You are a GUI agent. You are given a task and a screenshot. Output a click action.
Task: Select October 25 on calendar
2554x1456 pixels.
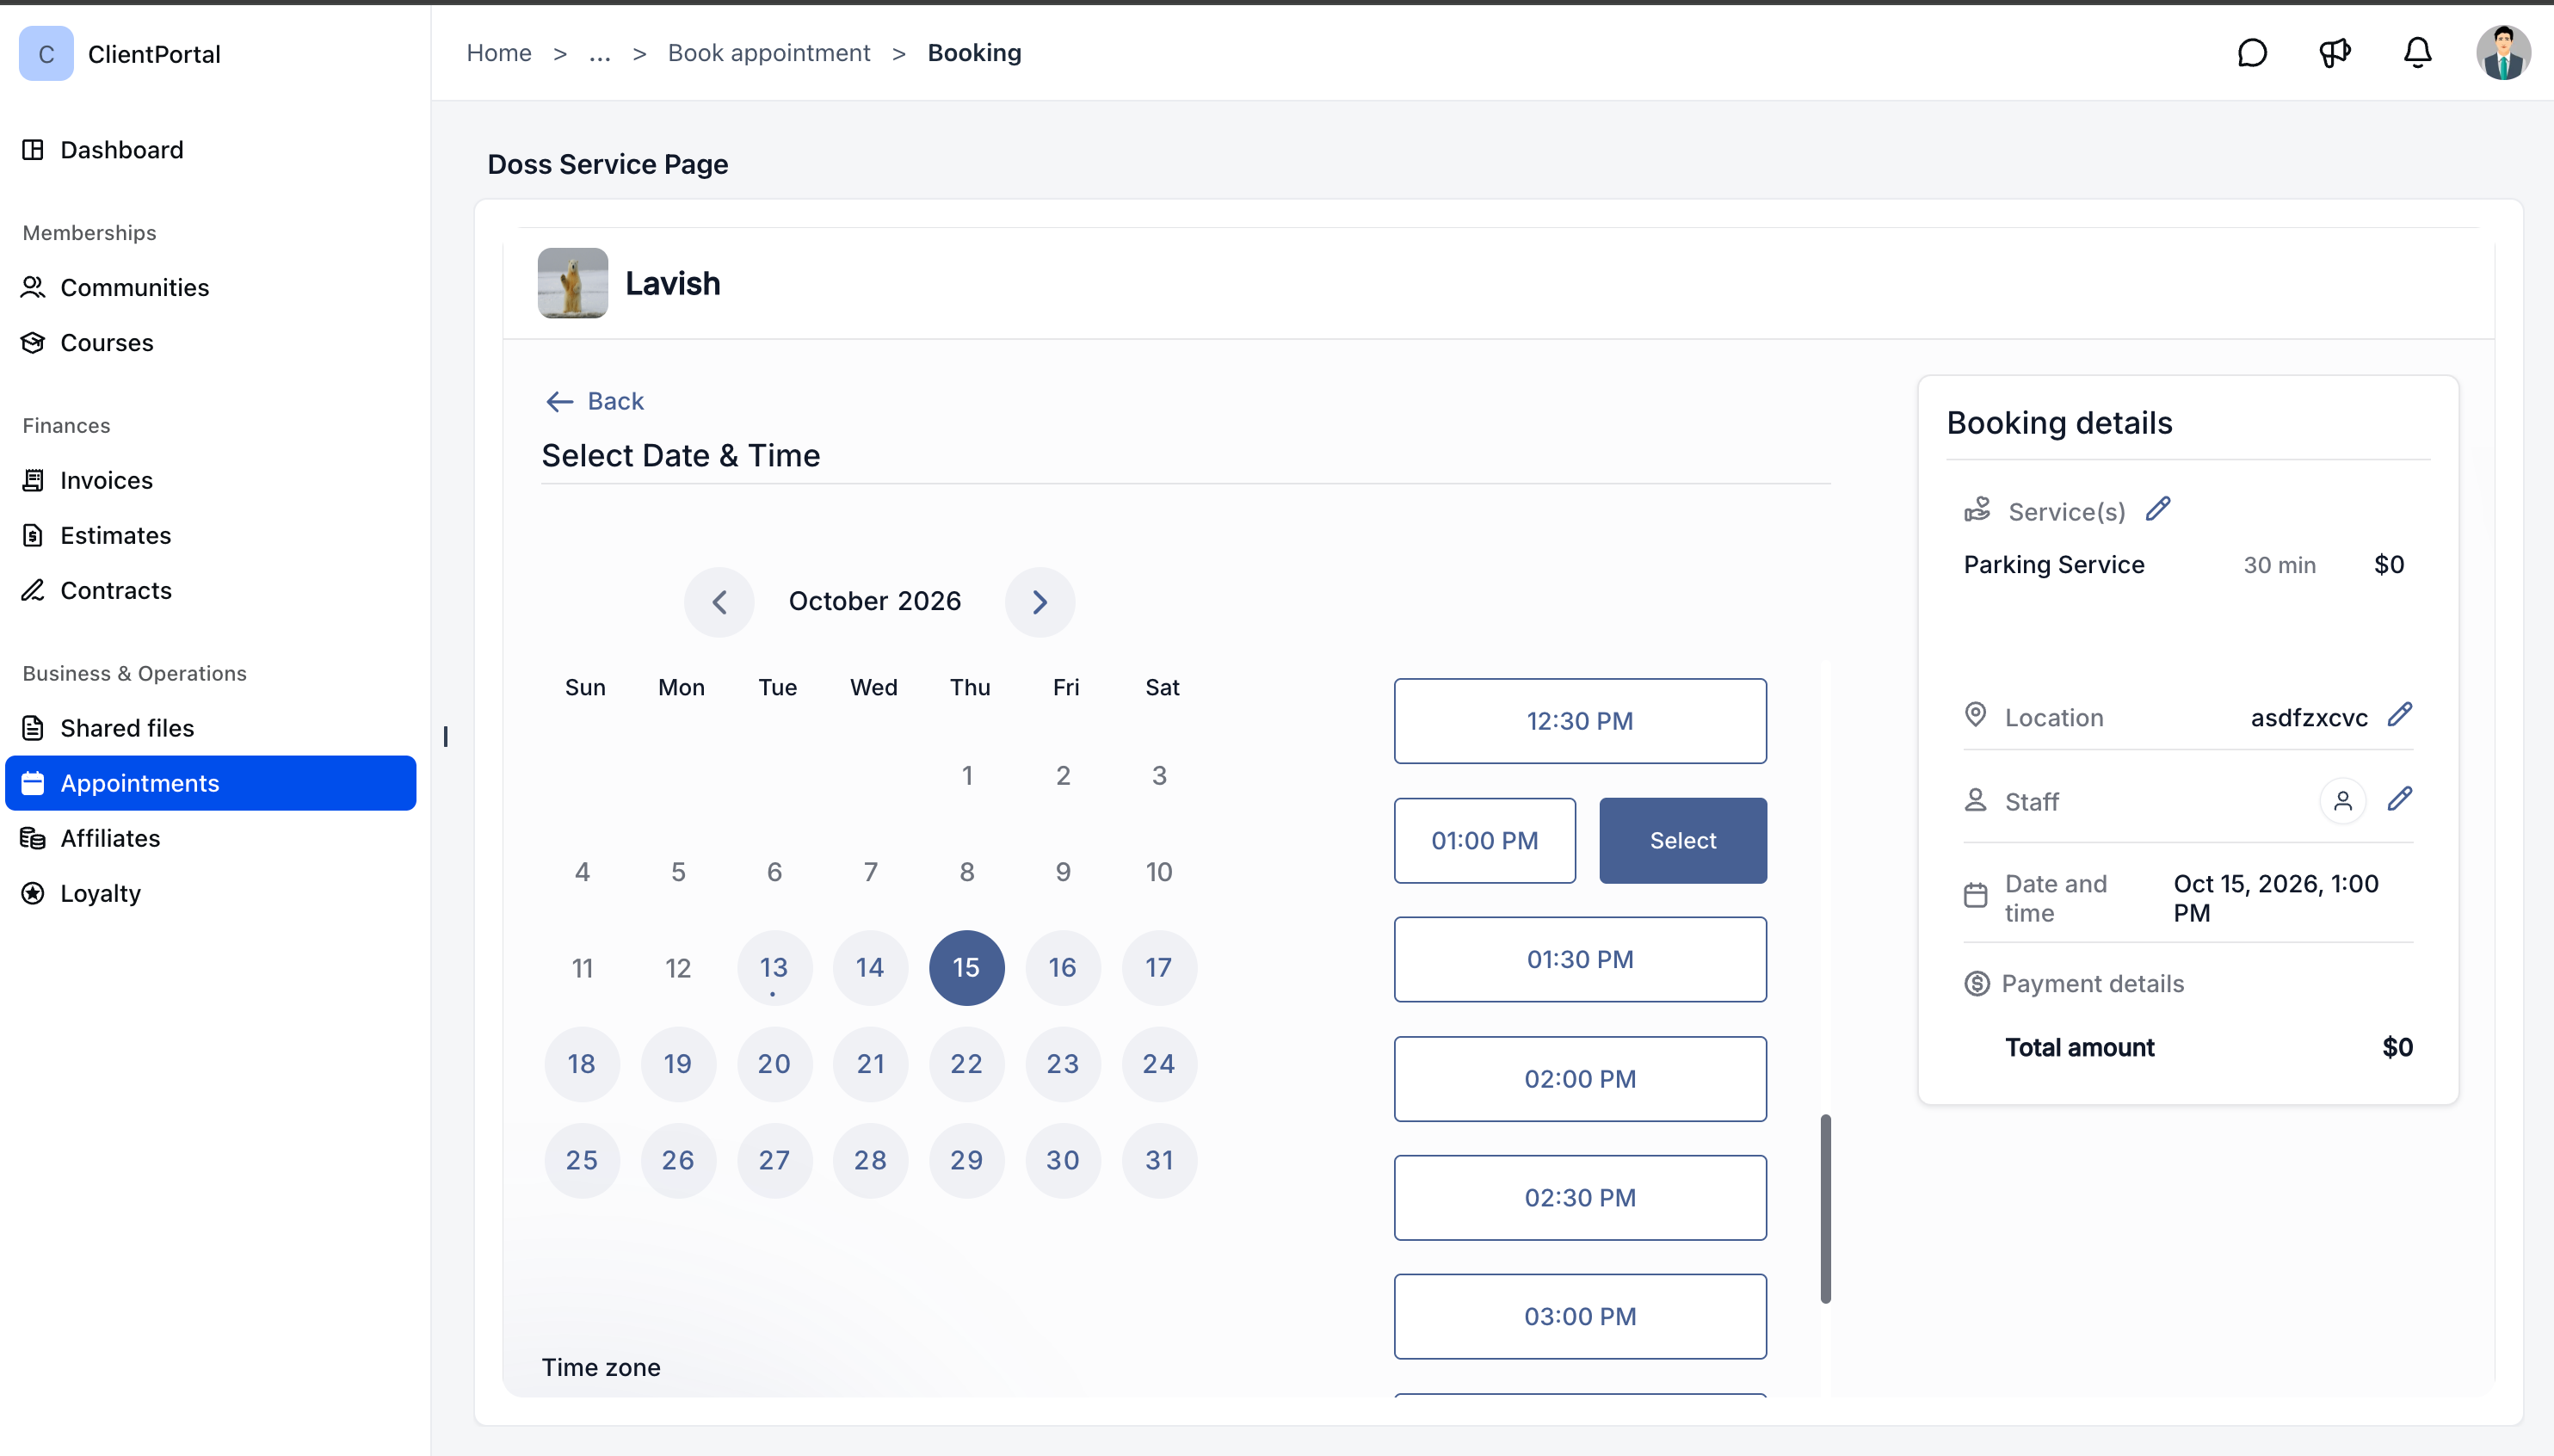pyautogui.click(x=582, y=1161)
